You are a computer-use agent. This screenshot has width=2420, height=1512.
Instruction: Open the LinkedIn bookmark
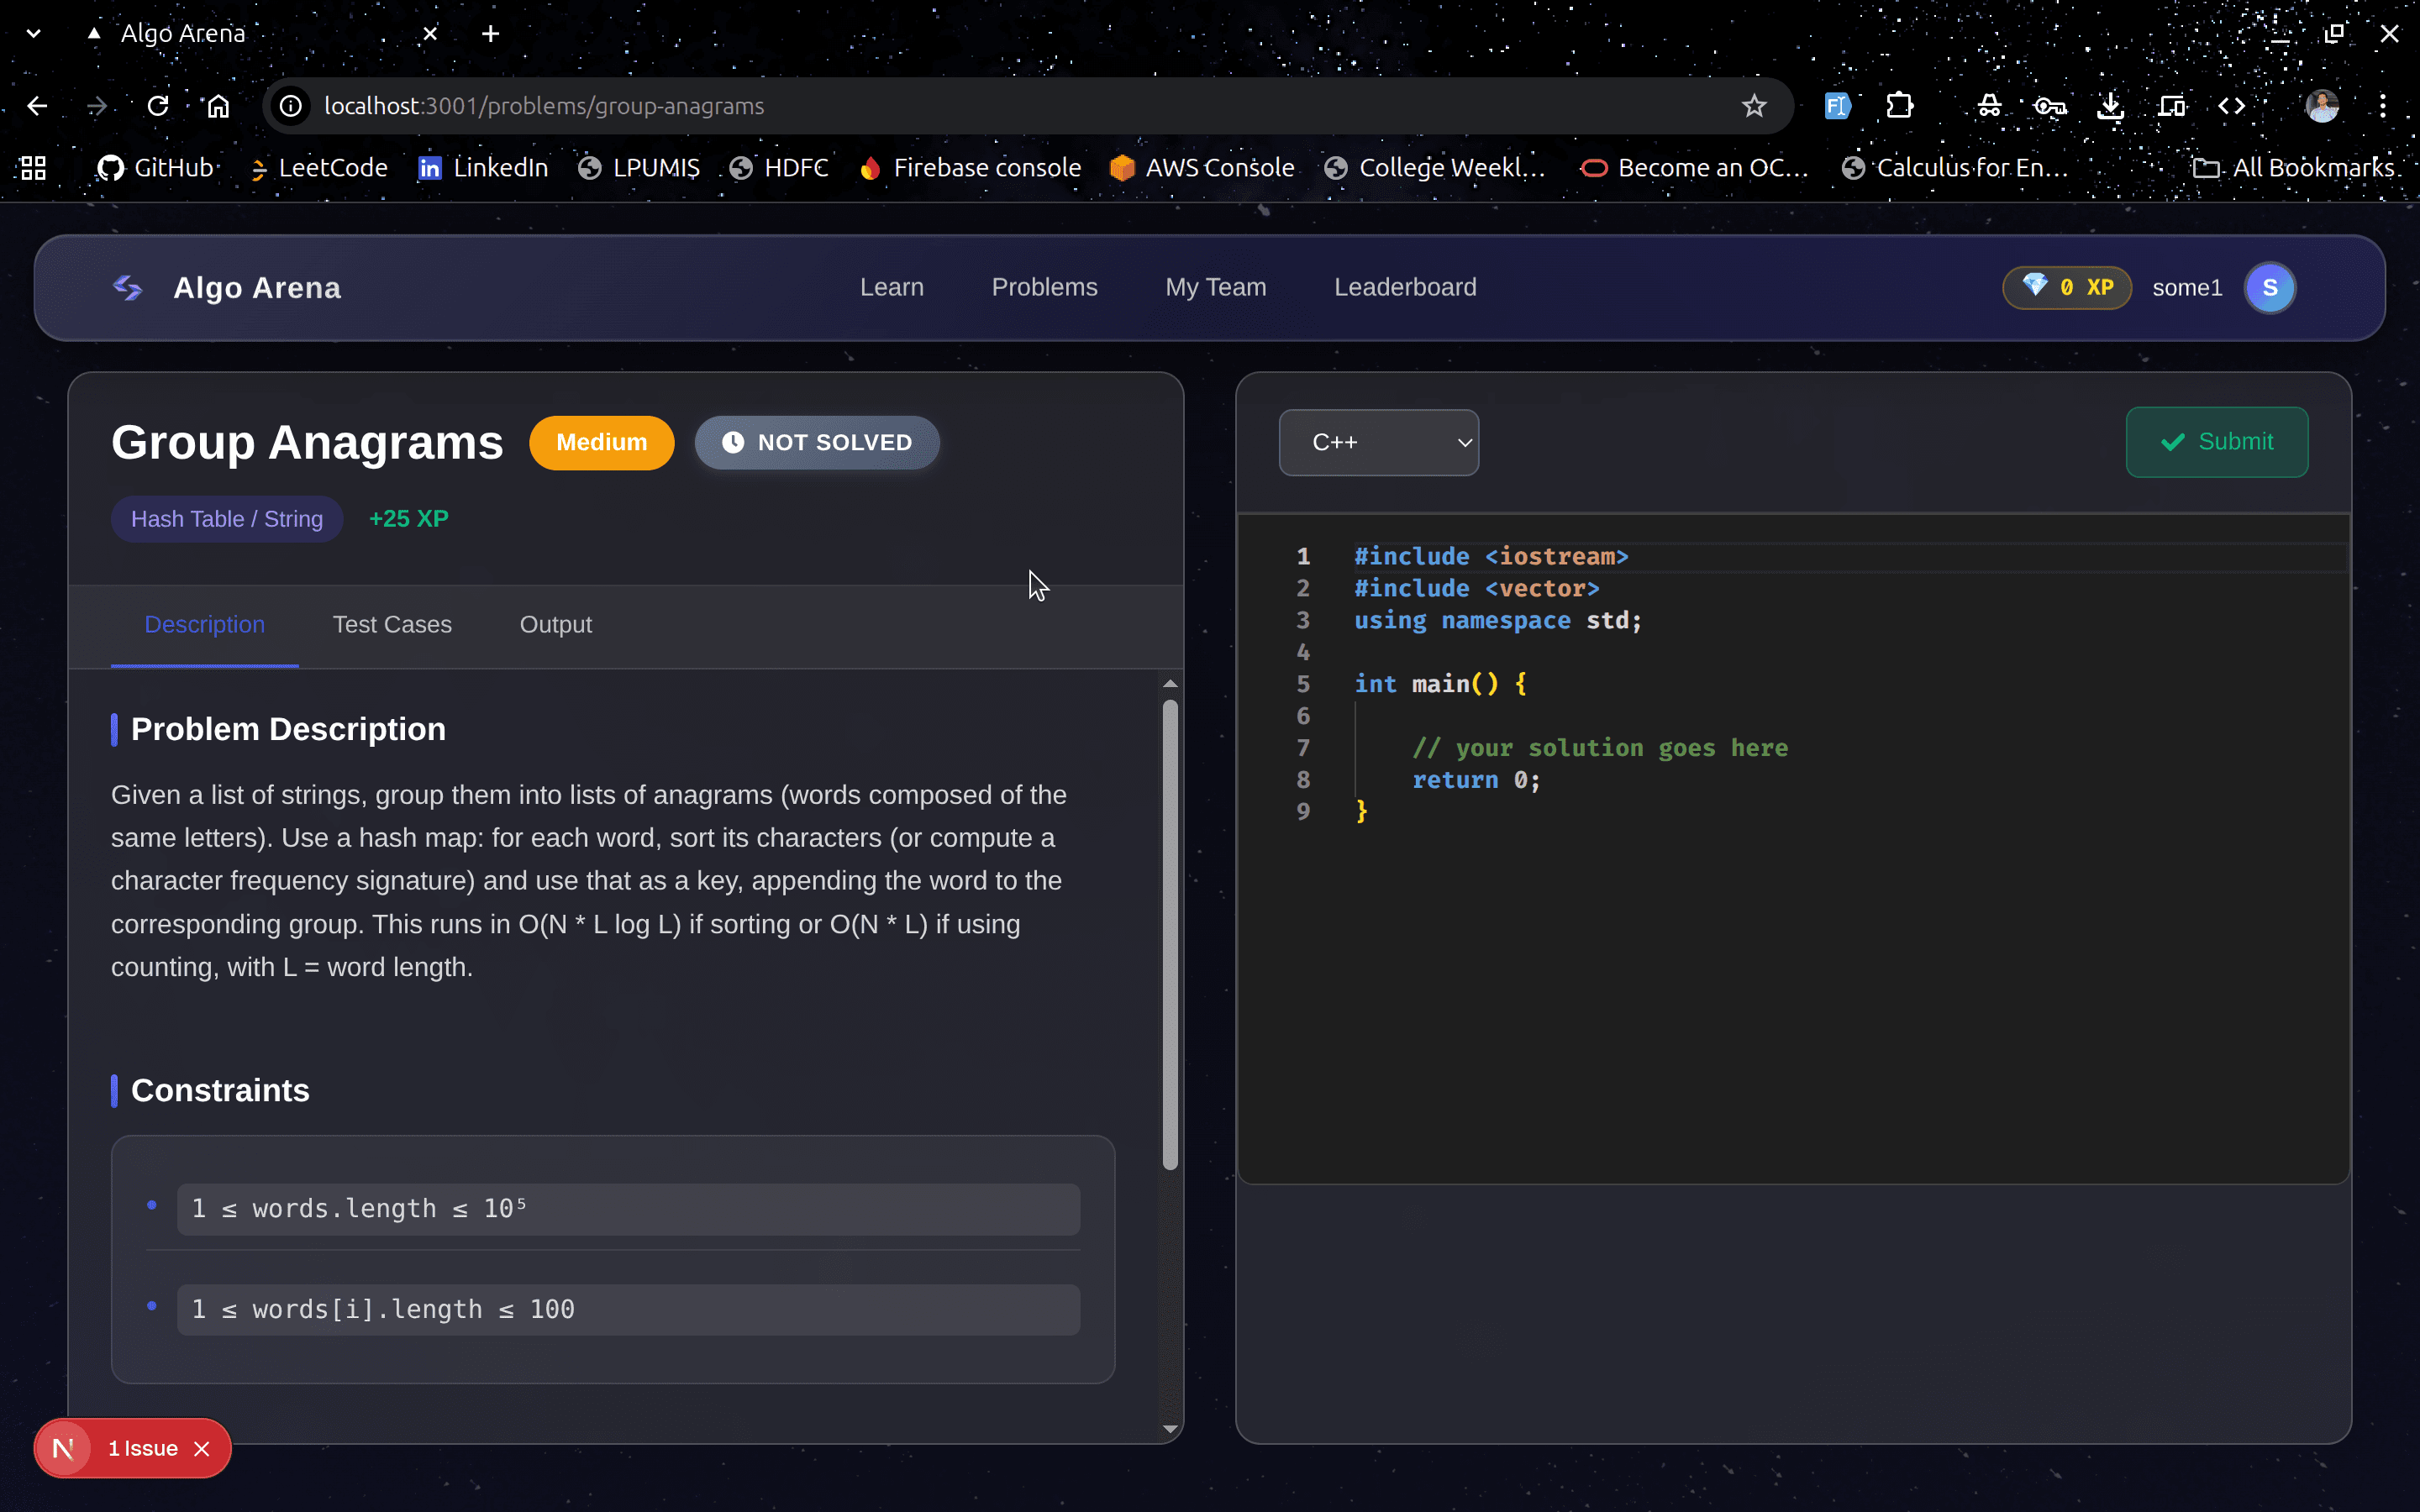click(x=483, y=167)
